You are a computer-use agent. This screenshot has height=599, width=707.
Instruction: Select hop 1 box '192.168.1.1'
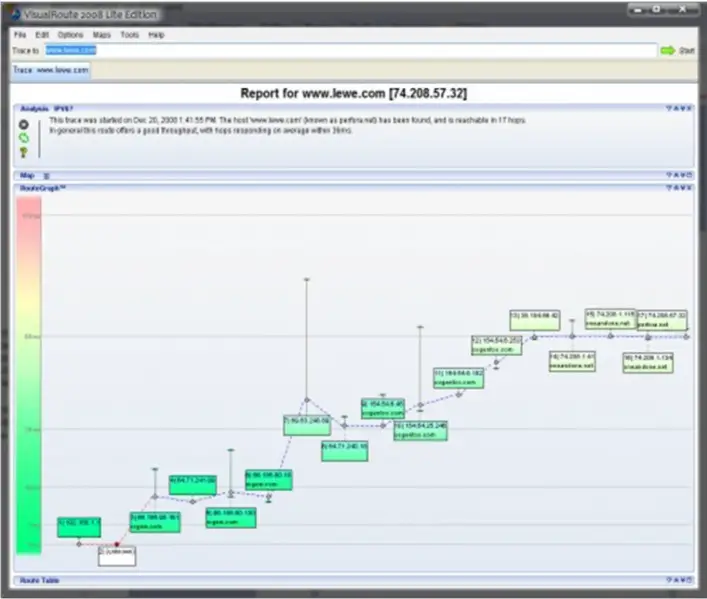[79, 527]
